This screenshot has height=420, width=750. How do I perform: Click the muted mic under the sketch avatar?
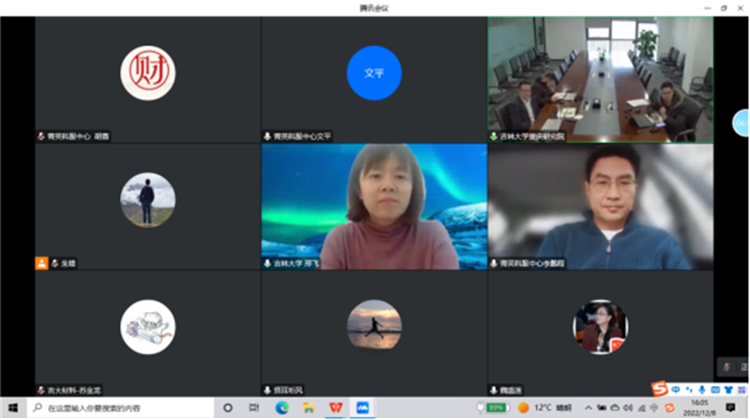[42, 390]
